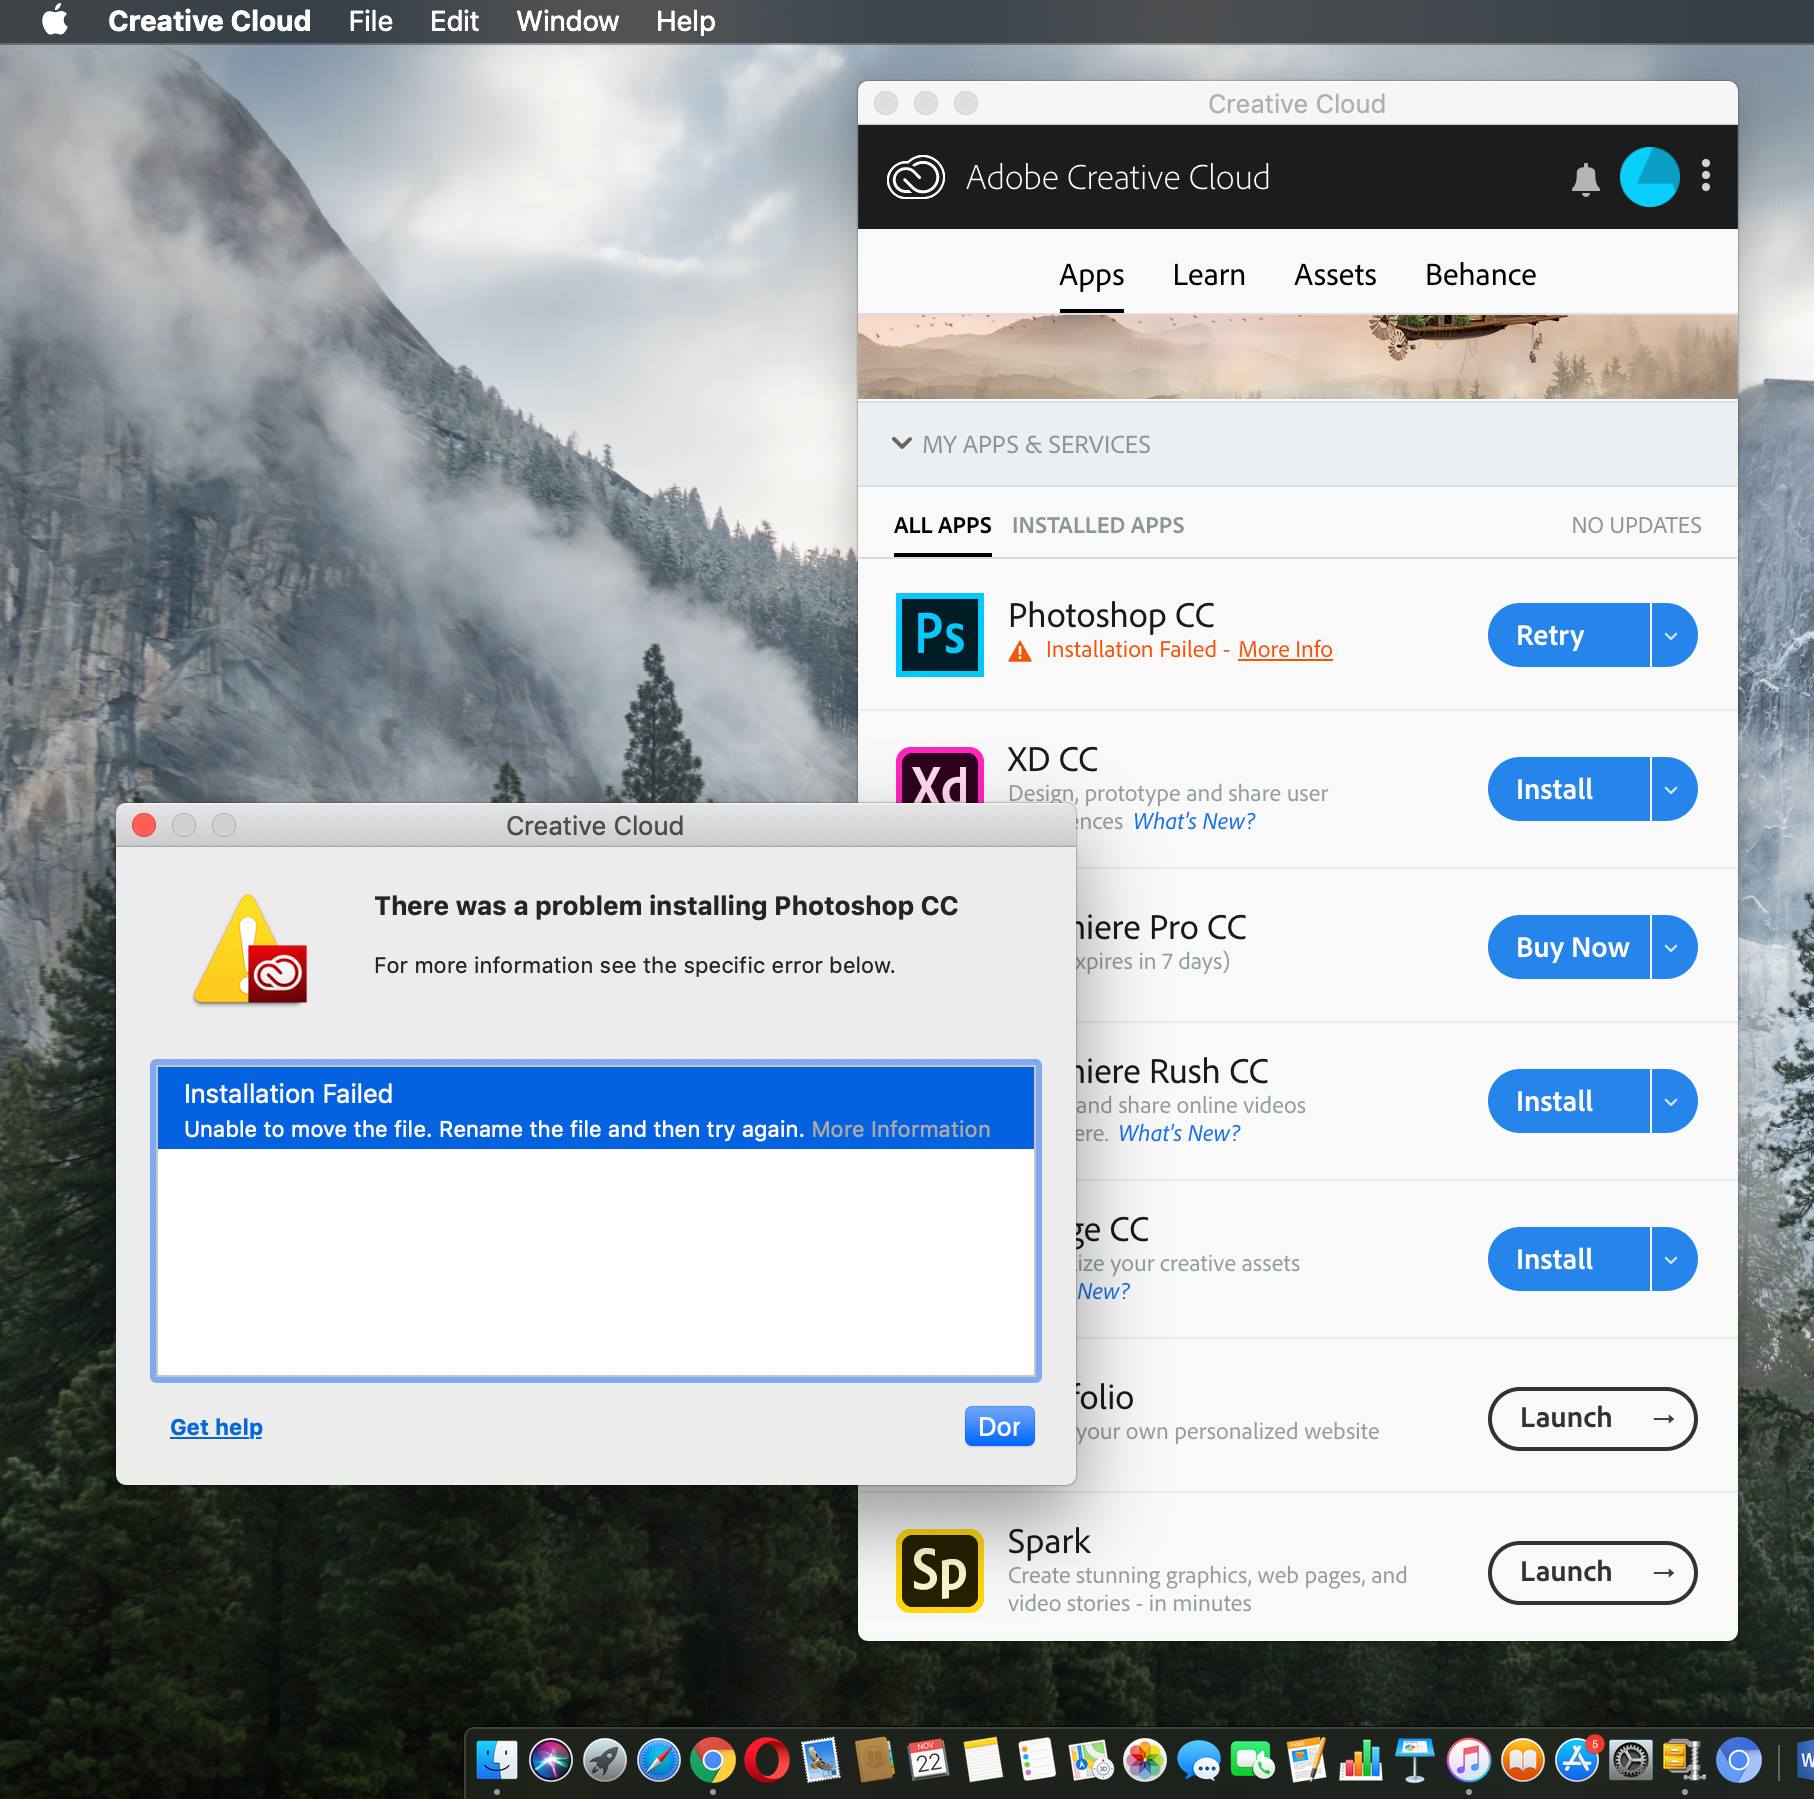Open Launchpad from the Dock

coord(605,1761)
